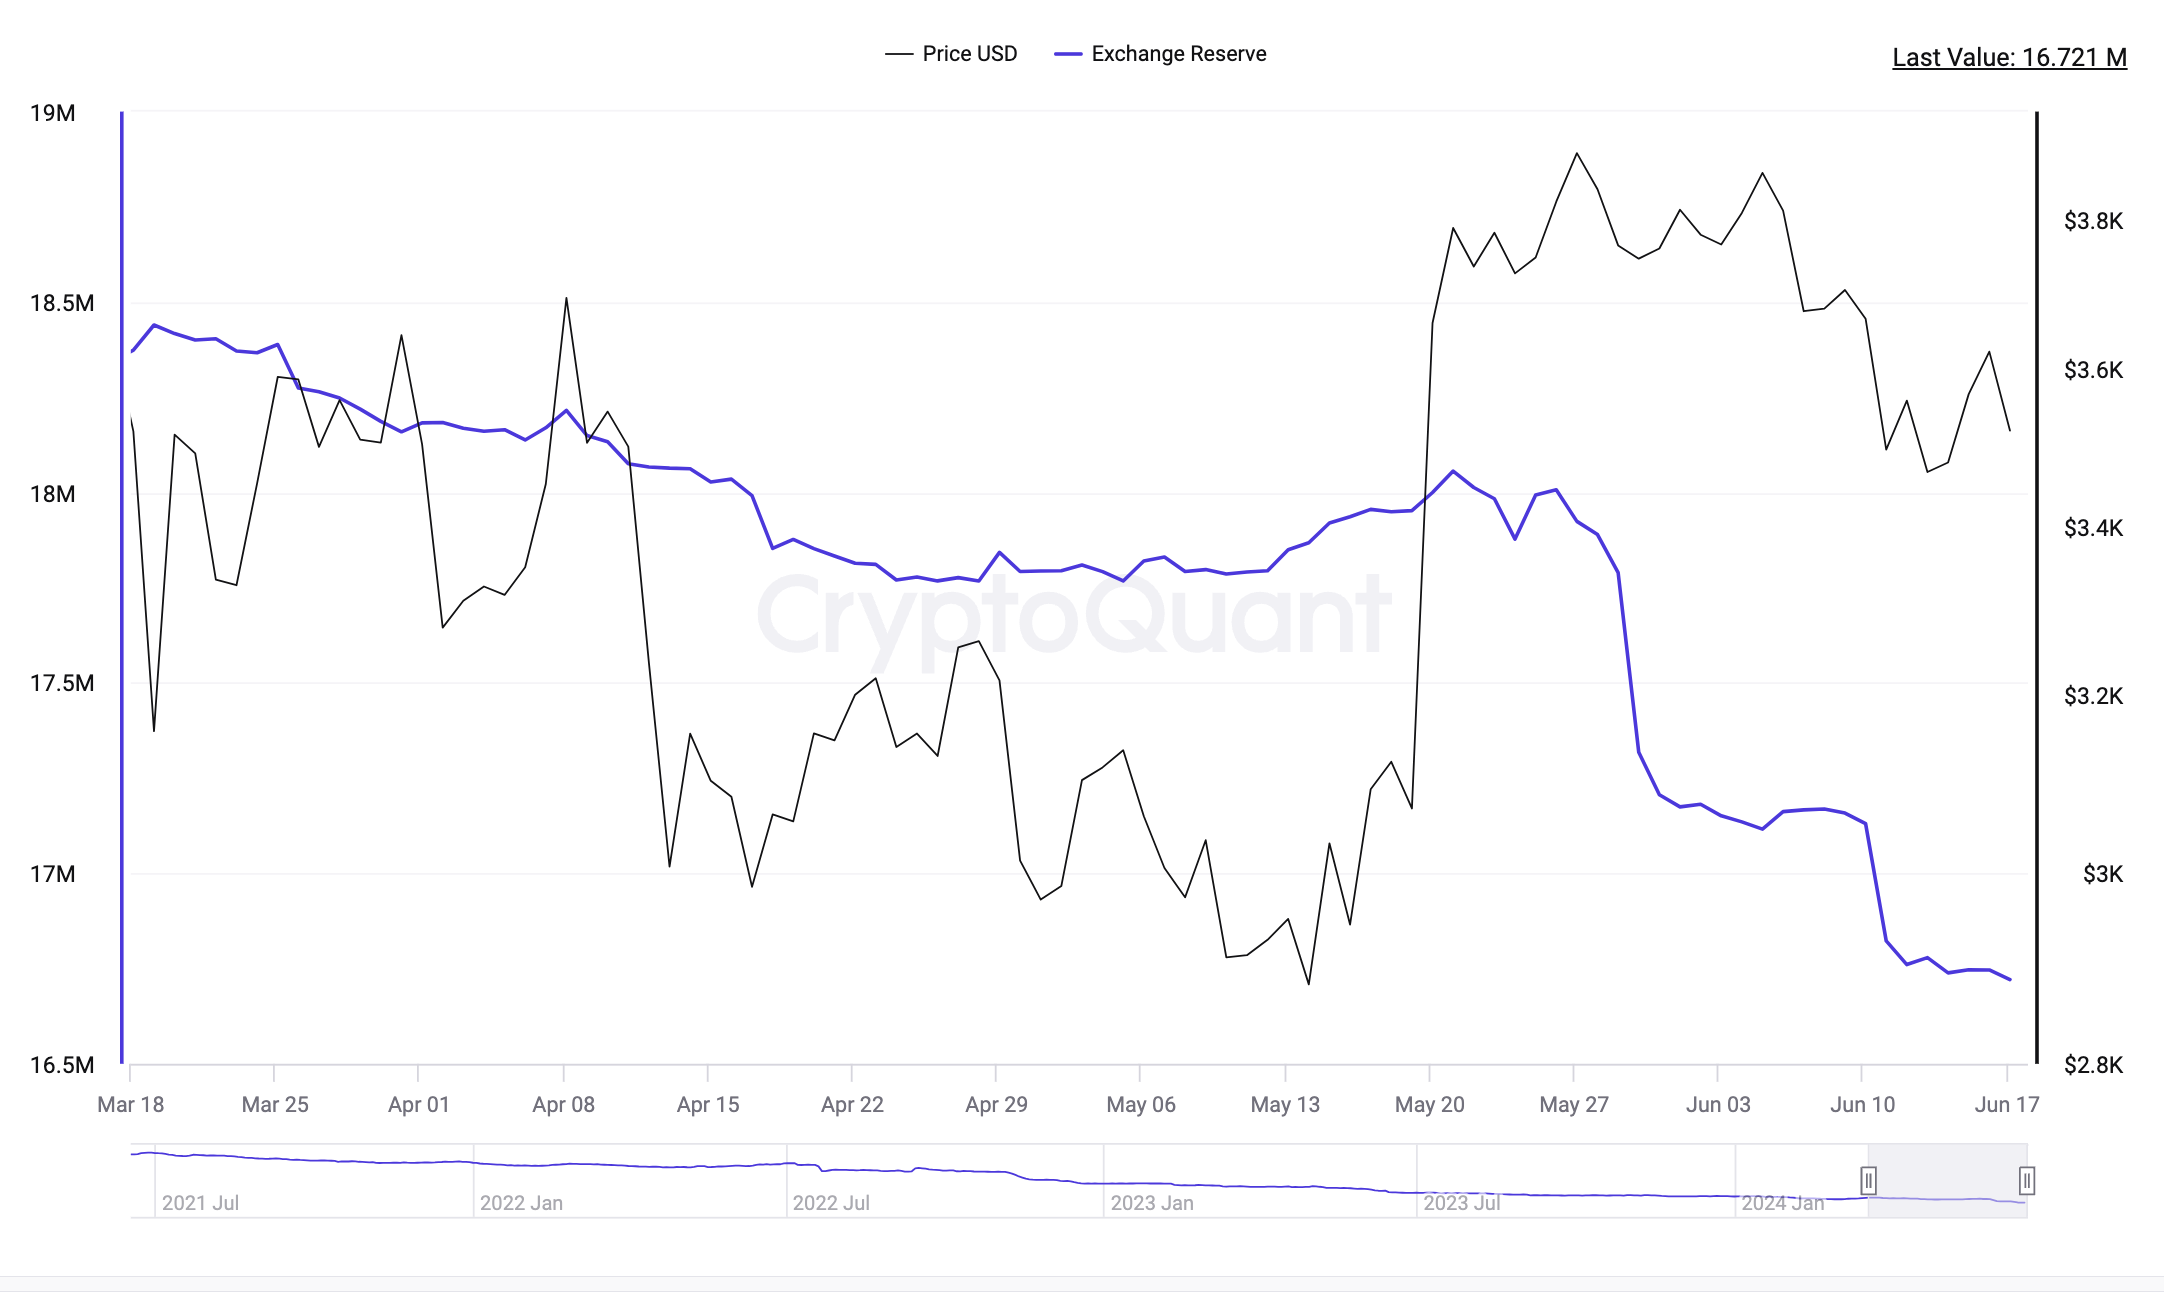Click the 16.5M left axis label

click(62, 1065)
